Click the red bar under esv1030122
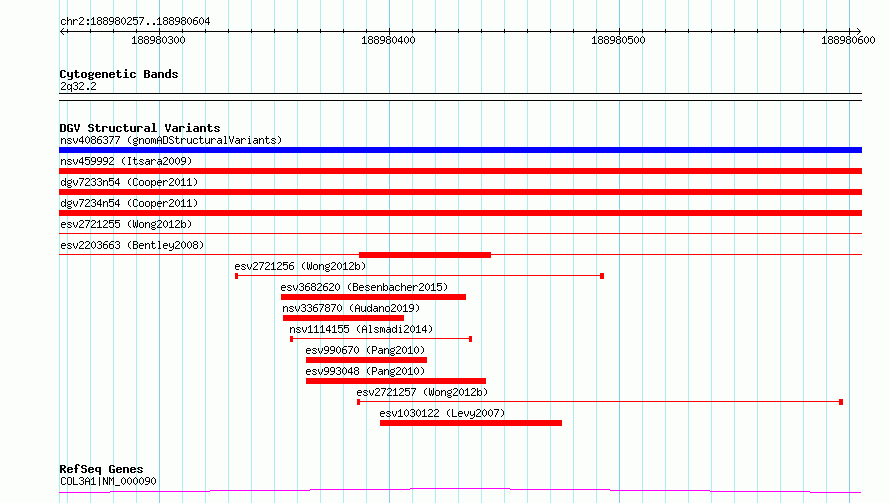The image size is (890, 503). pyautogui.click(x=471, y=423)
